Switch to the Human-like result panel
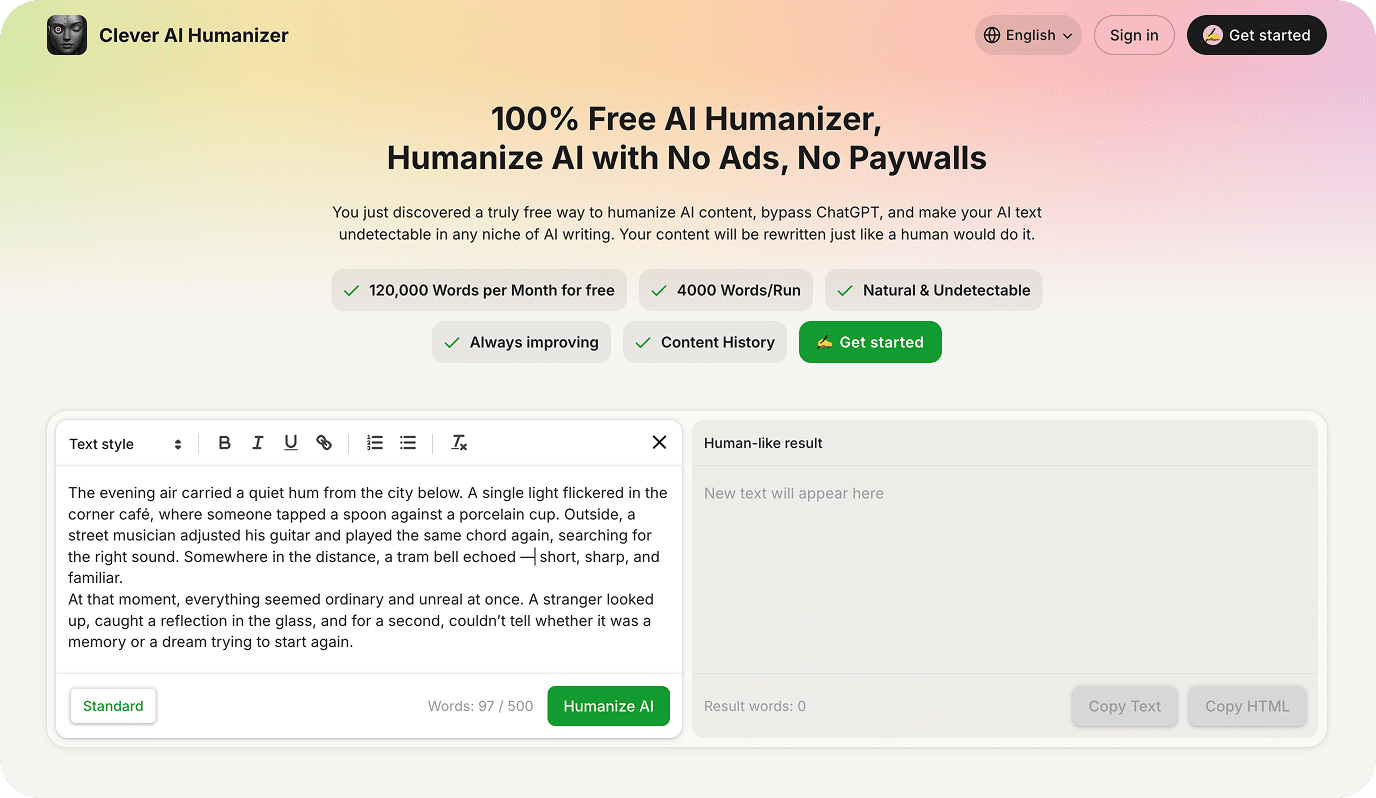Screen dimensions: 1376x798 [763, 443]
